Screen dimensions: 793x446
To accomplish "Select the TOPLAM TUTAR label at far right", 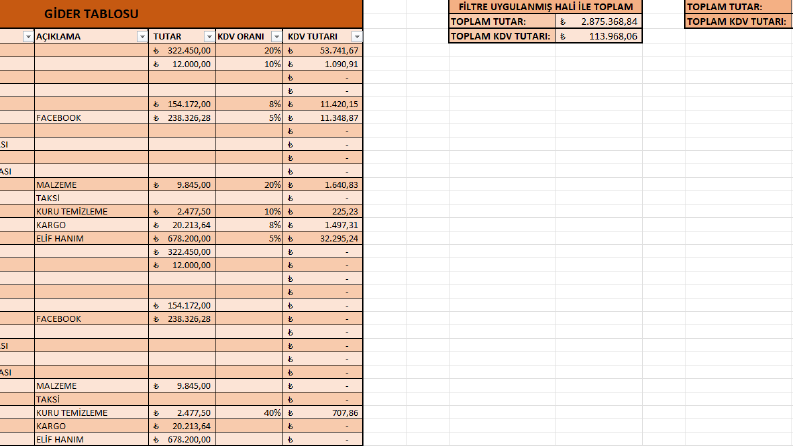I will (x=738, y=7).
